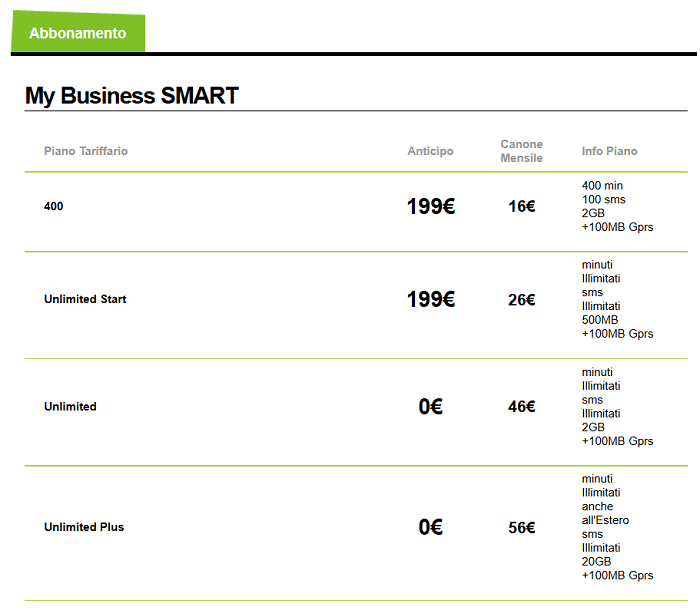
Task: Click anche all'Estero info text
Action: tap(605, 513)
